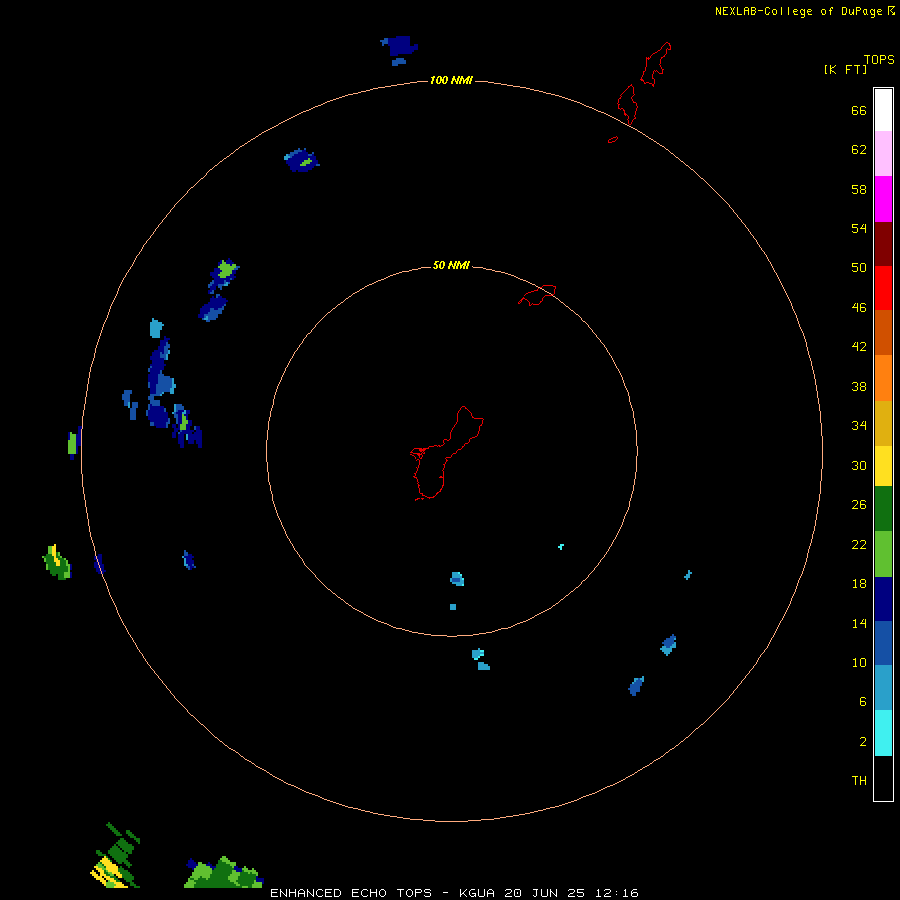Click the 'TH' threshold label
The image size is (900, 900).
[859, 781]
